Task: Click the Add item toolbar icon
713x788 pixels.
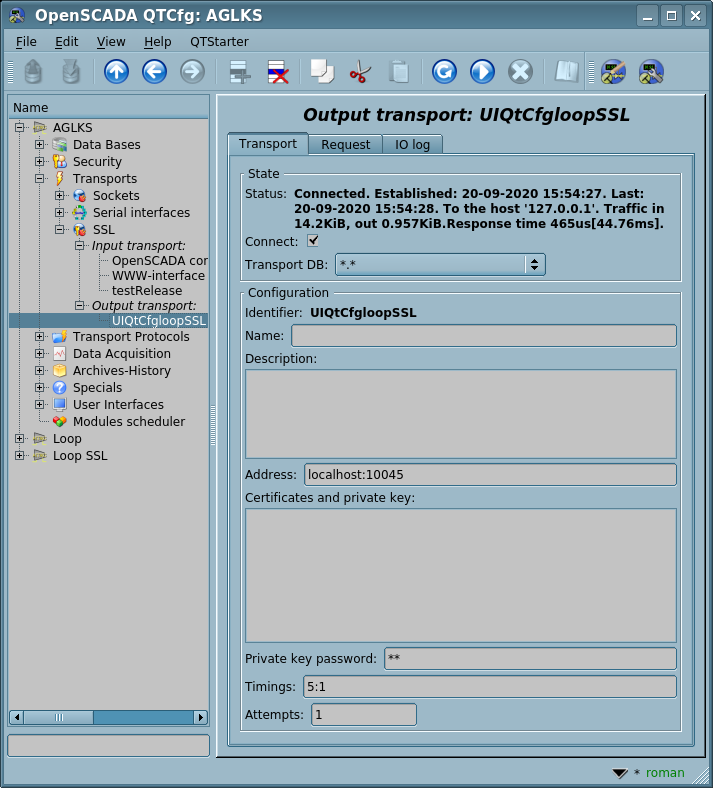Action: coord(240,71)
